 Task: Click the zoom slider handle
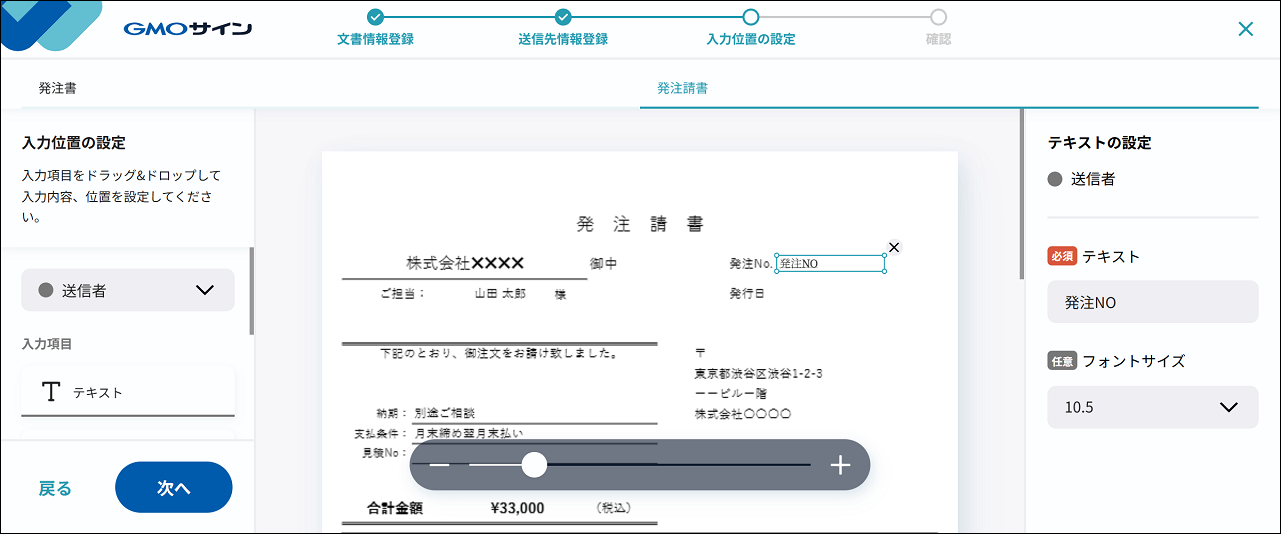[x=534, y=465]
